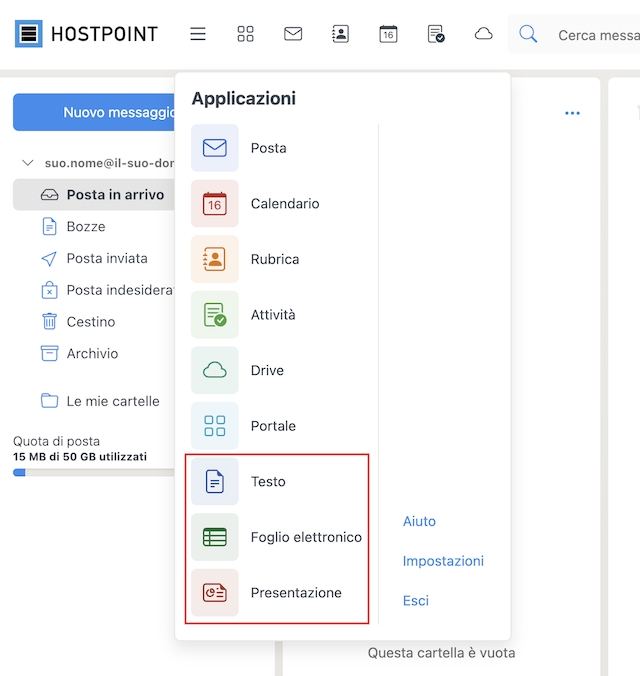Open Le mie cartelle folder
The height and width of the screenshot is (676, 640).
[x=100, y=401]
